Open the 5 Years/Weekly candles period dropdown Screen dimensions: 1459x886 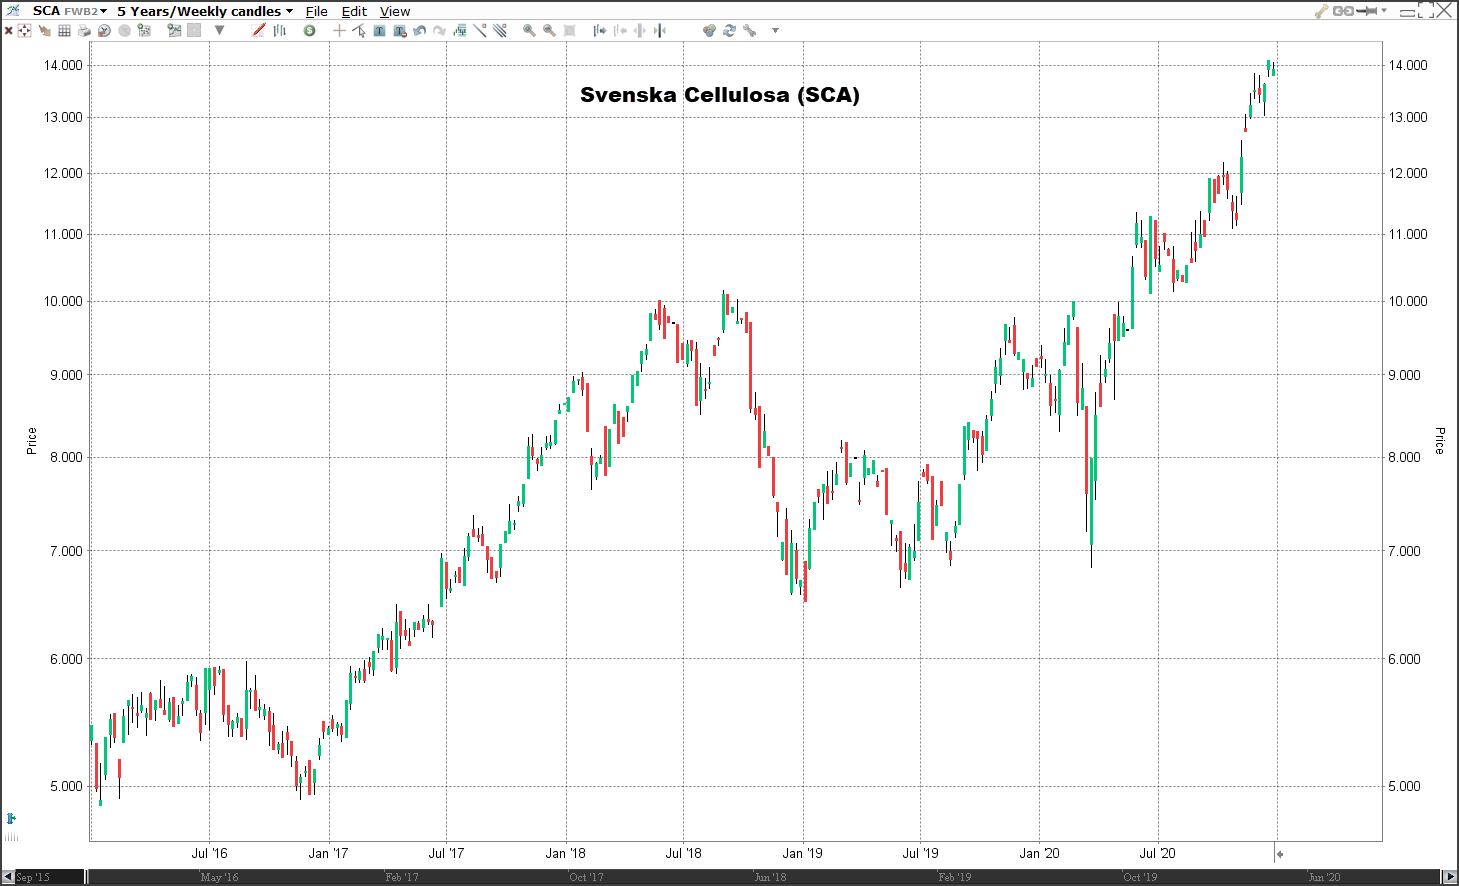[205, 11]
